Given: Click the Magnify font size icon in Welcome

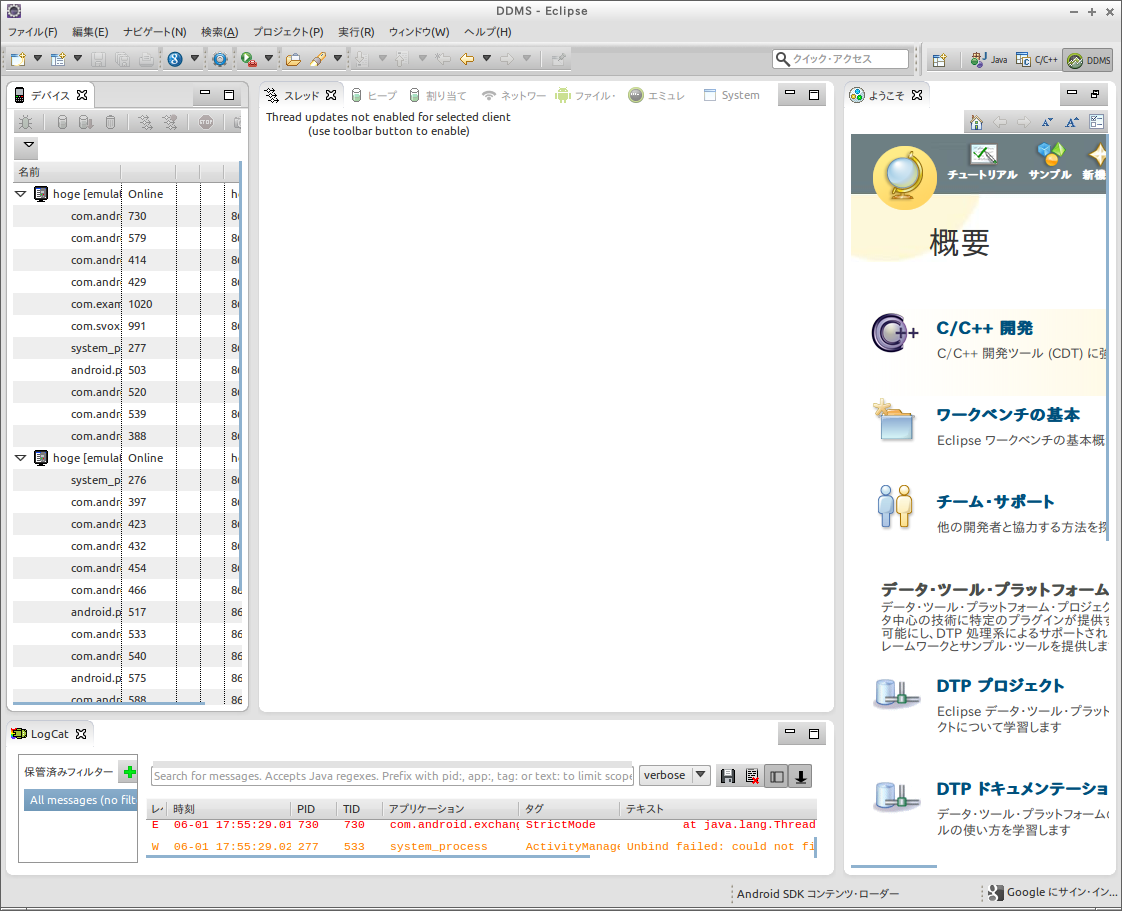Looking at the screenshot, I should (1072, 122).
